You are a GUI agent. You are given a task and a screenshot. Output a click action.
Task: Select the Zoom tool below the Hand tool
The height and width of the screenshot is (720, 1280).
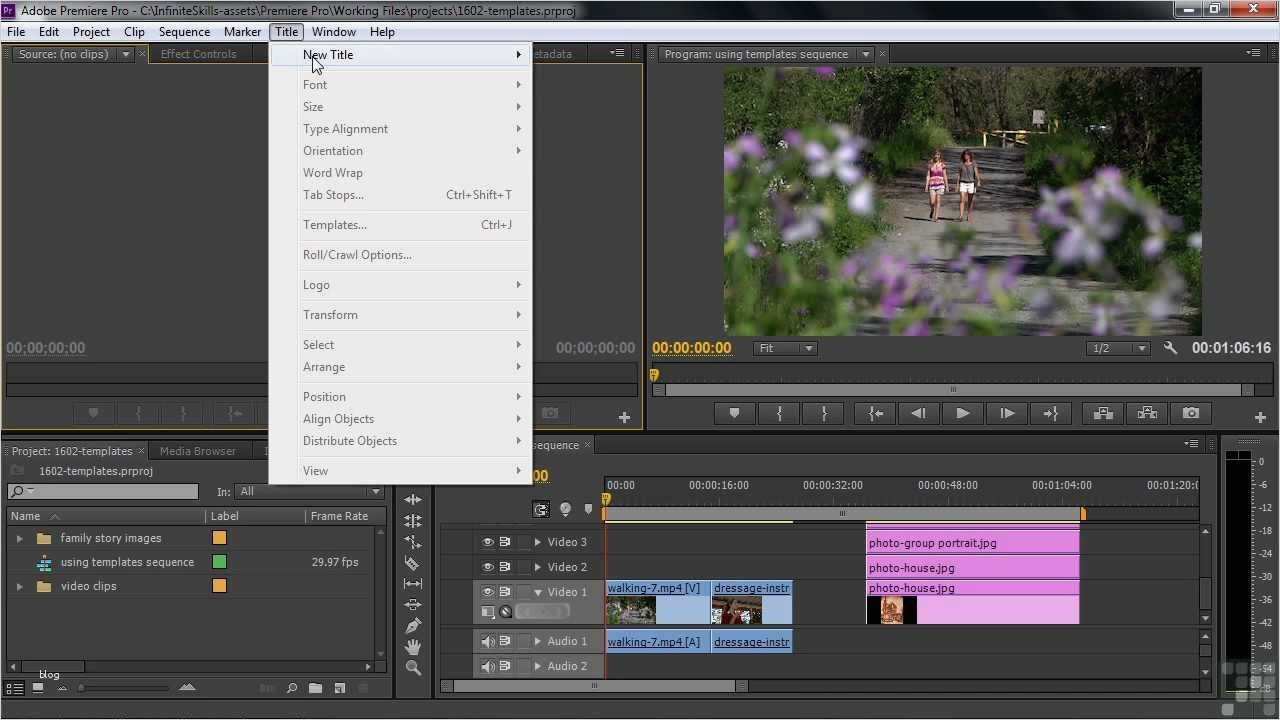[413, 668]
